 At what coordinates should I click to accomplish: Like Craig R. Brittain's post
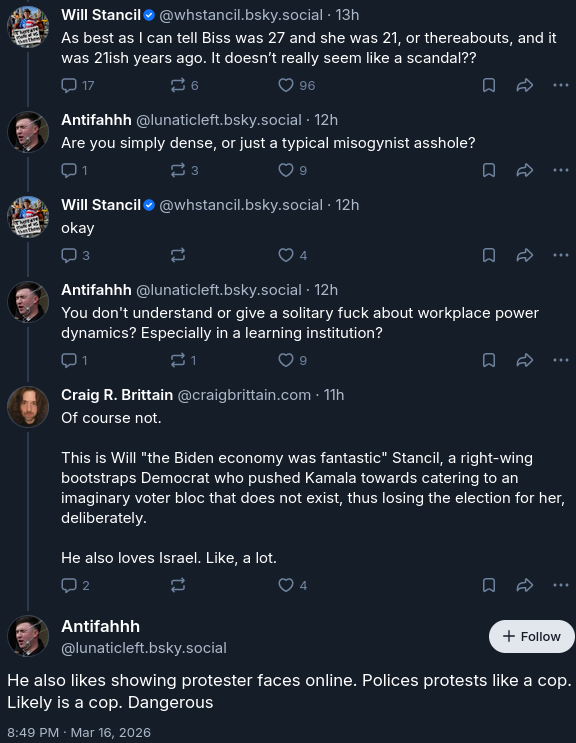tap(292, 585)
